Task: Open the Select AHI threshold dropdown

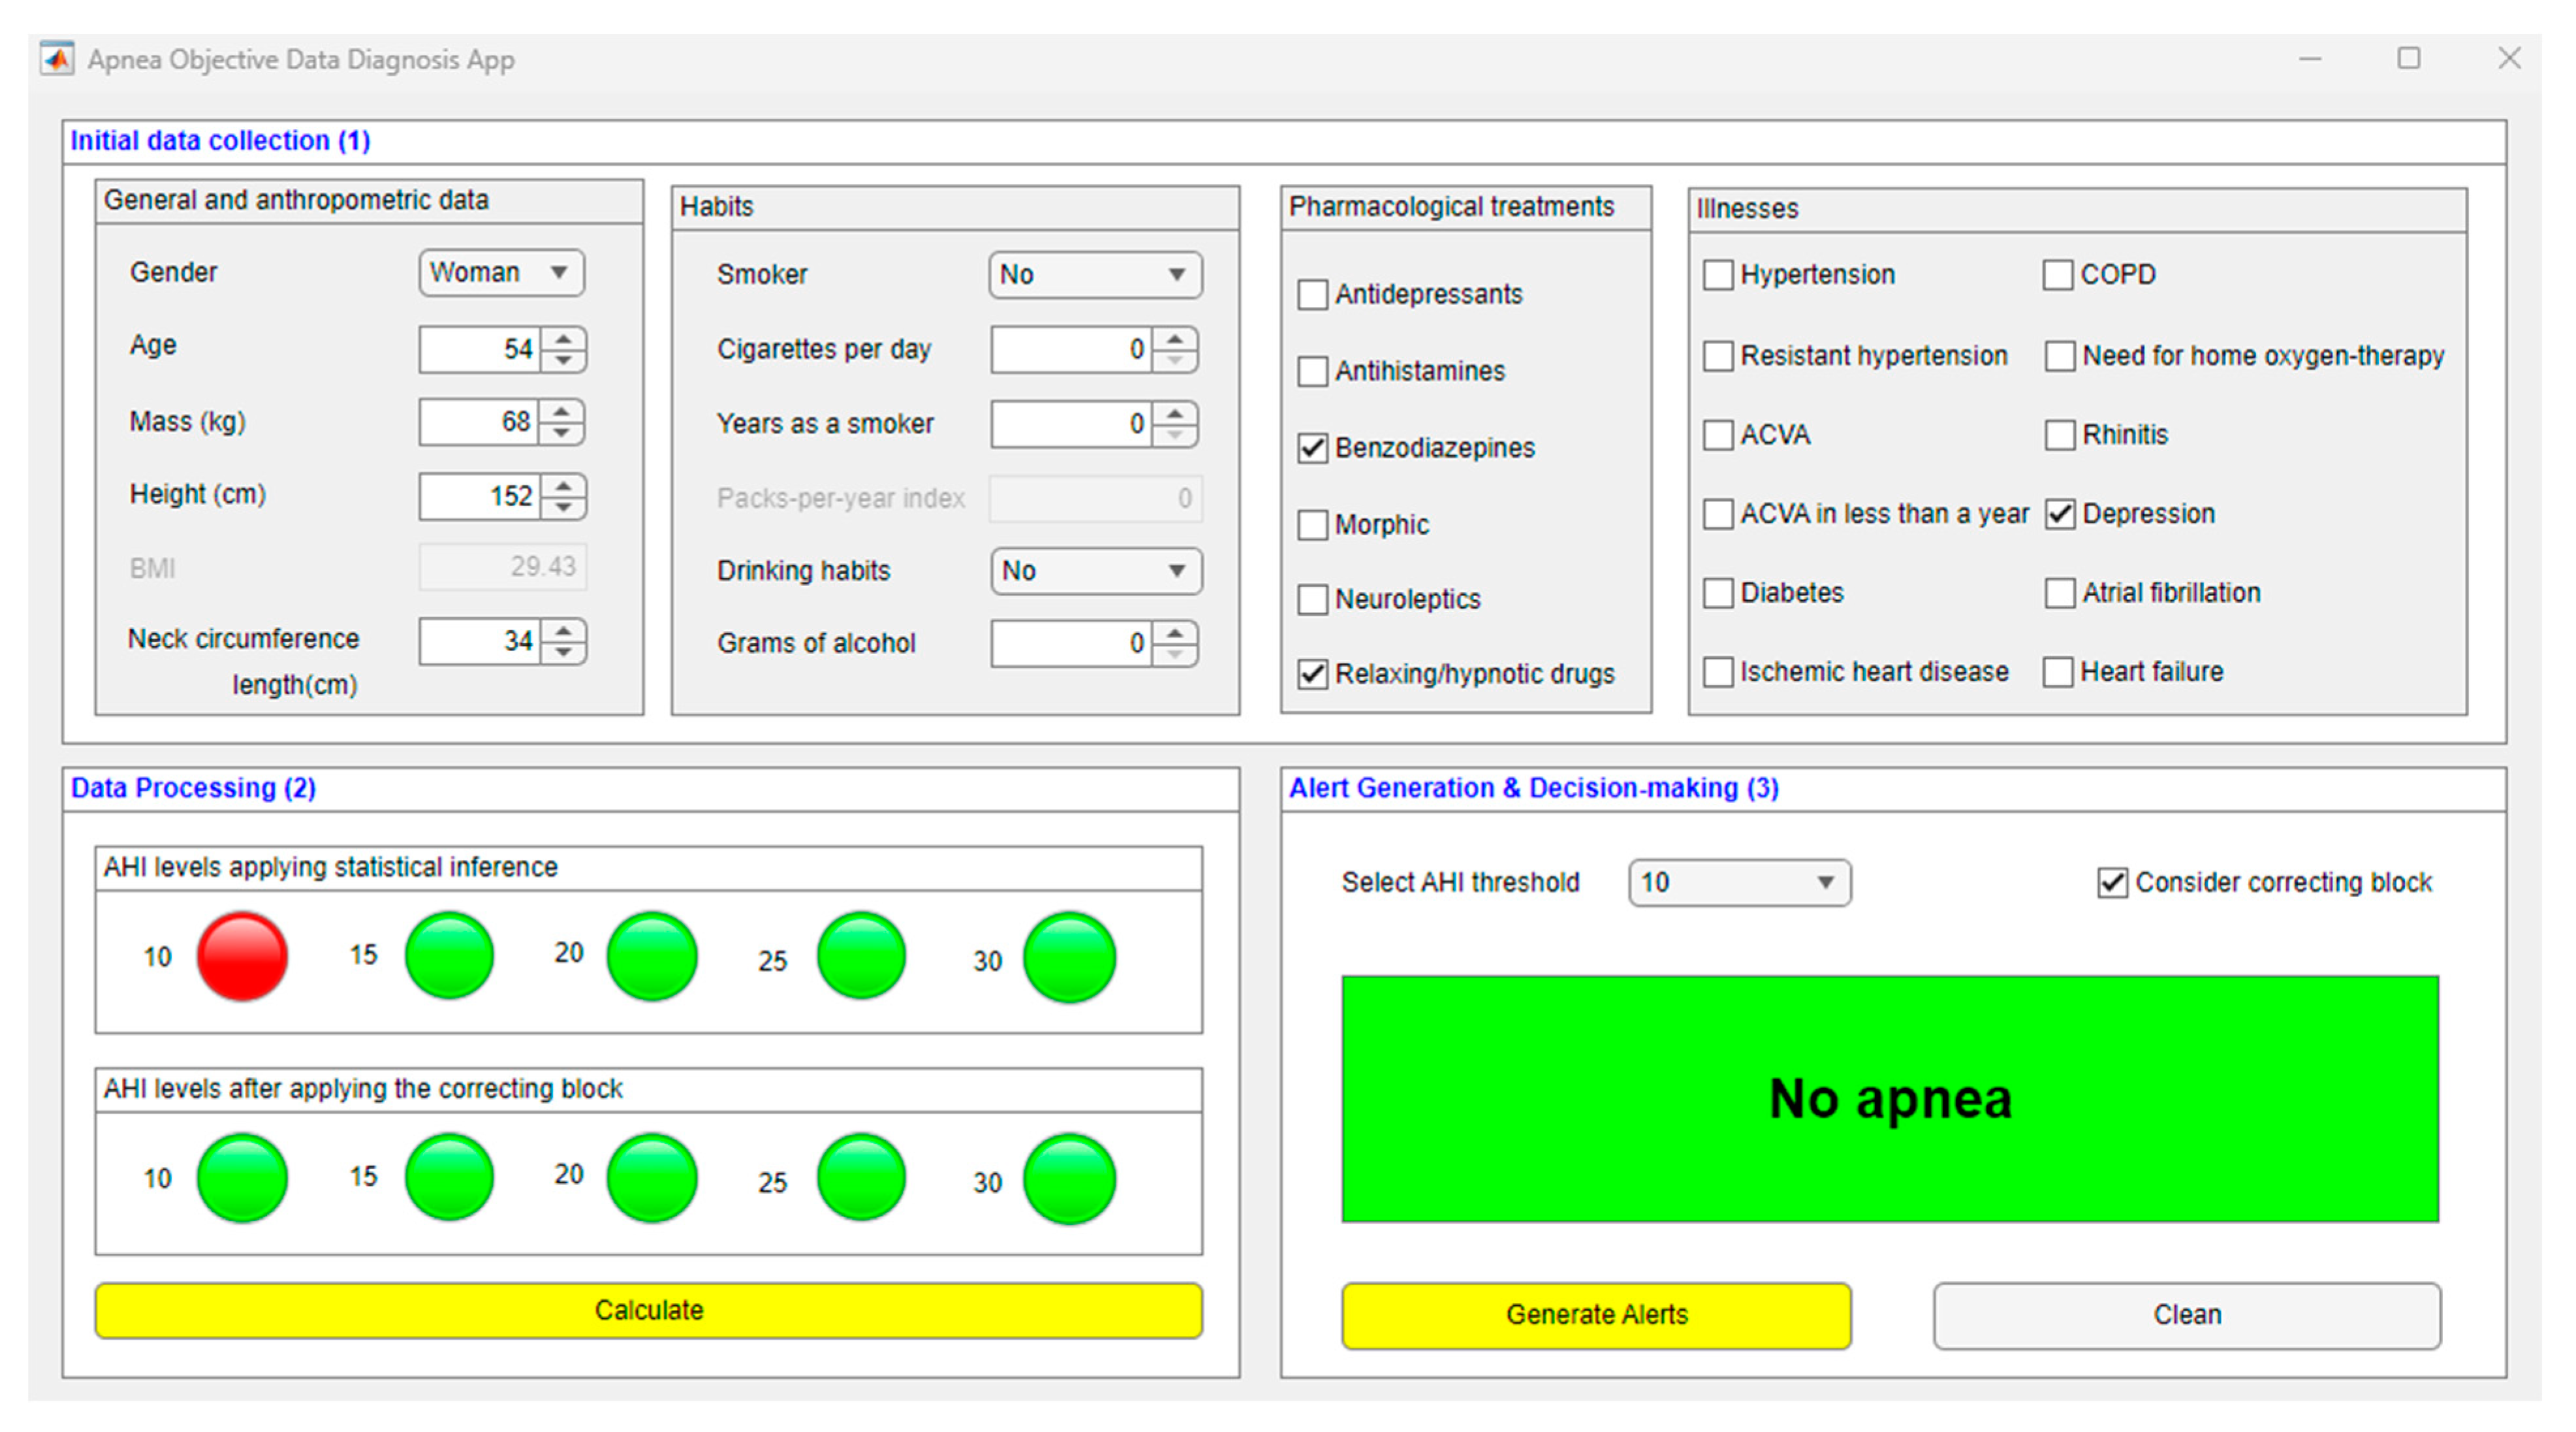Action: 1738,883
